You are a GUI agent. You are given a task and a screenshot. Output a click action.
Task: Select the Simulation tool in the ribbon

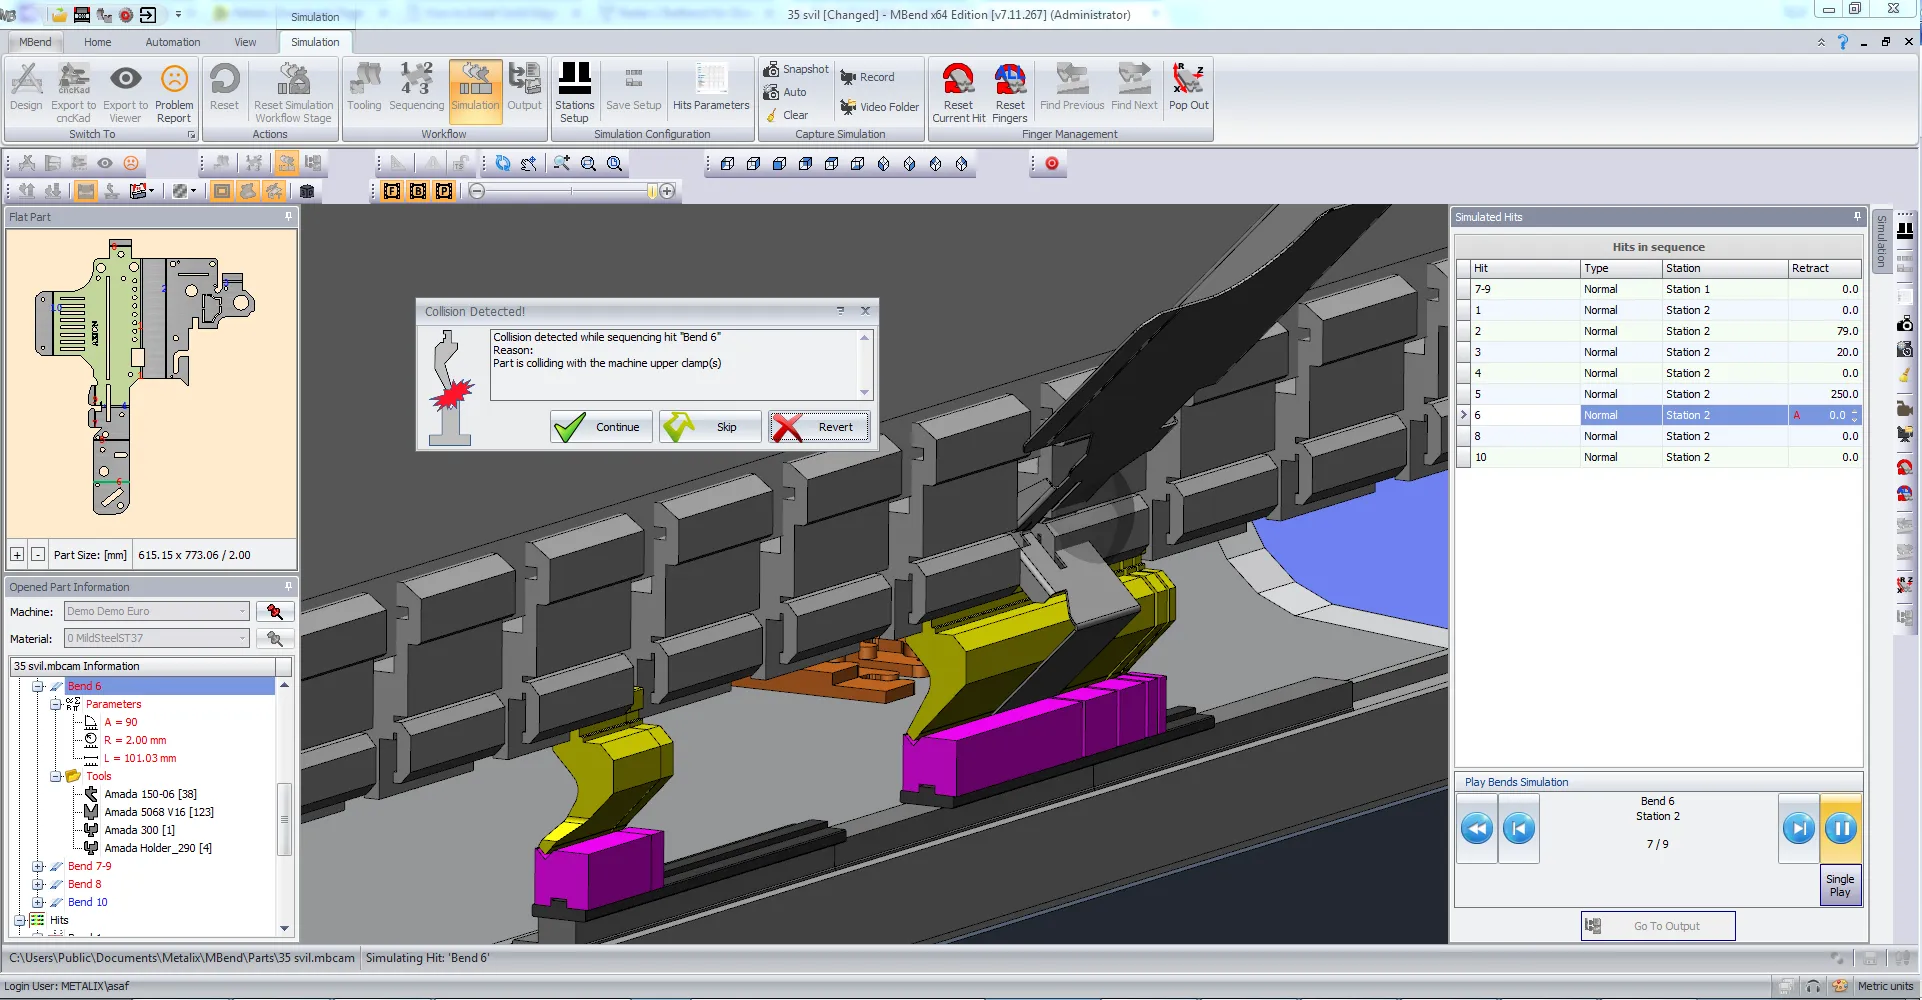pos(476,90)
